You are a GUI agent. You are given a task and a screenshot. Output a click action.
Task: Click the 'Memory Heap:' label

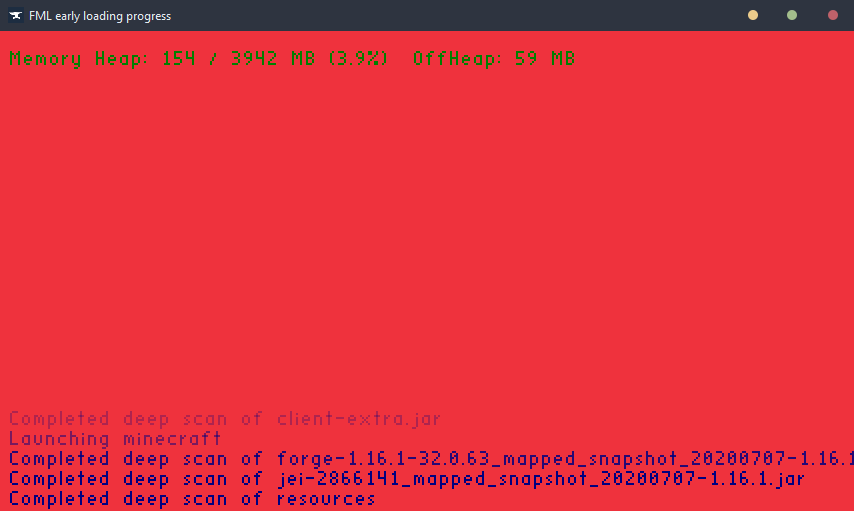tap(78, 58)
